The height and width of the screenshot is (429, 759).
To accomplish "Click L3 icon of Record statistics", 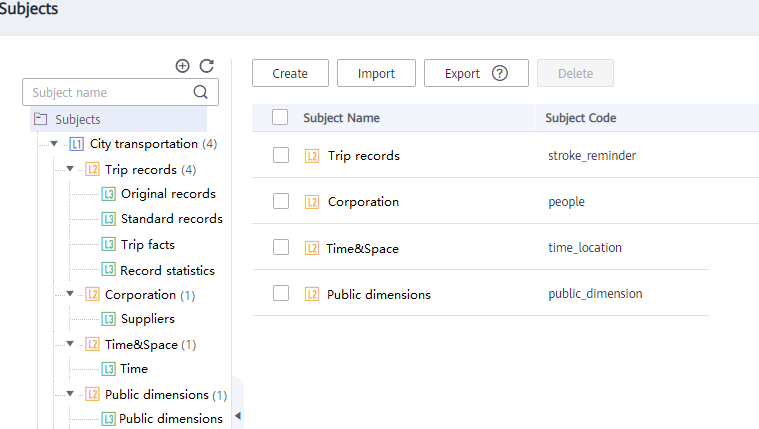I will (x=108, y=270).
